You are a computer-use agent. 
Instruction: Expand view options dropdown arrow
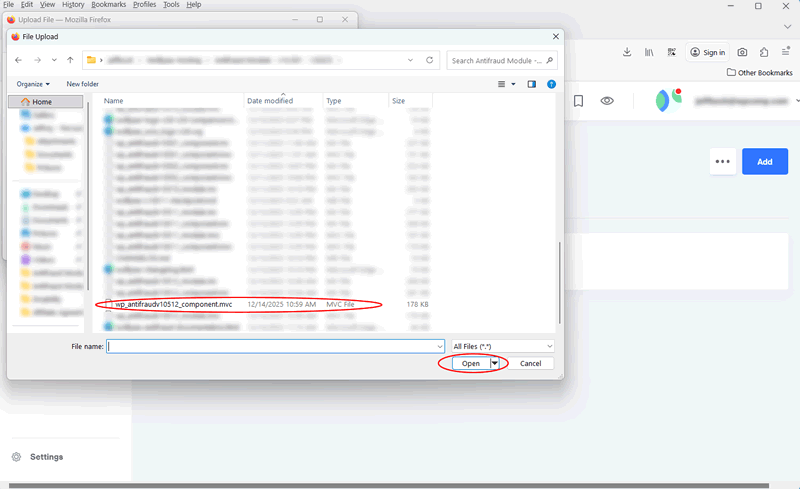(x=513, y=84)
